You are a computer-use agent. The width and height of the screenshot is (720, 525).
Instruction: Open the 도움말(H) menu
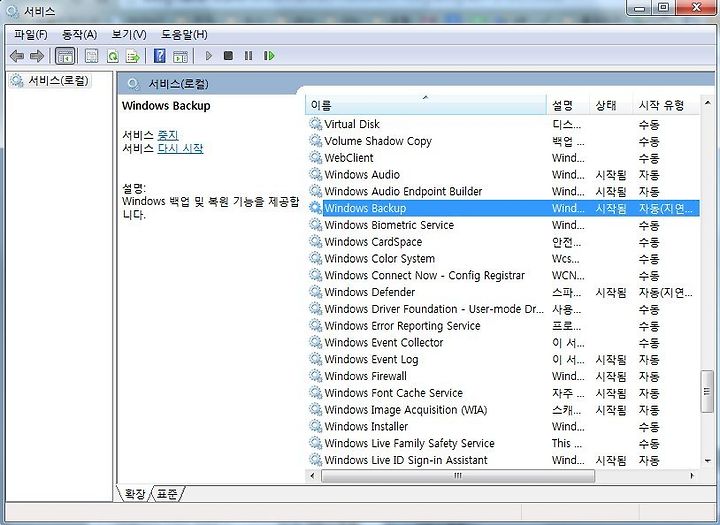click(184, 34)
